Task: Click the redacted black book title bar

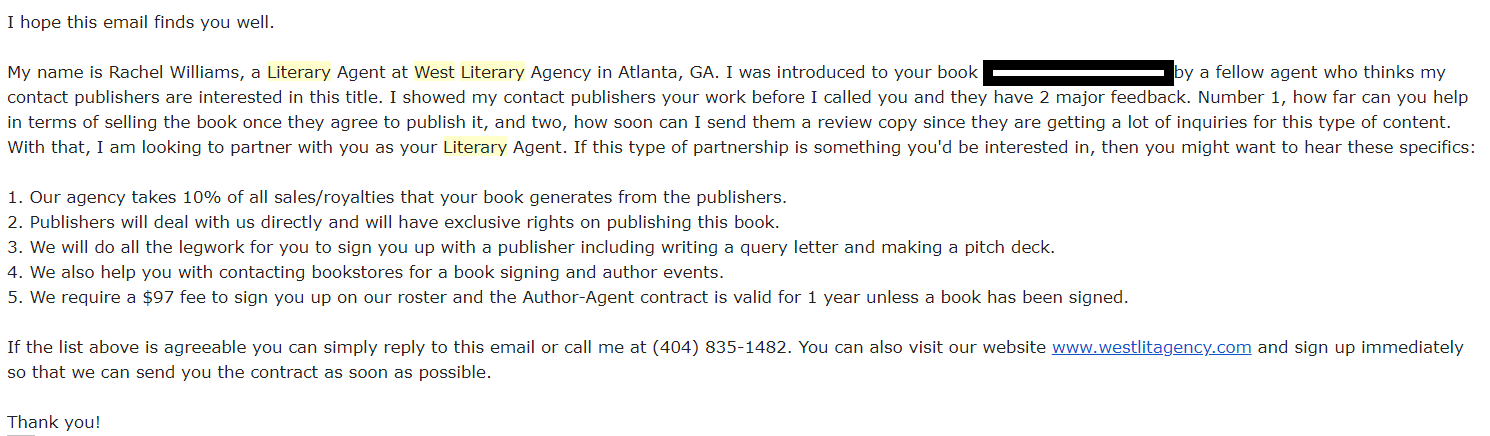Action: pos(1078,72)
